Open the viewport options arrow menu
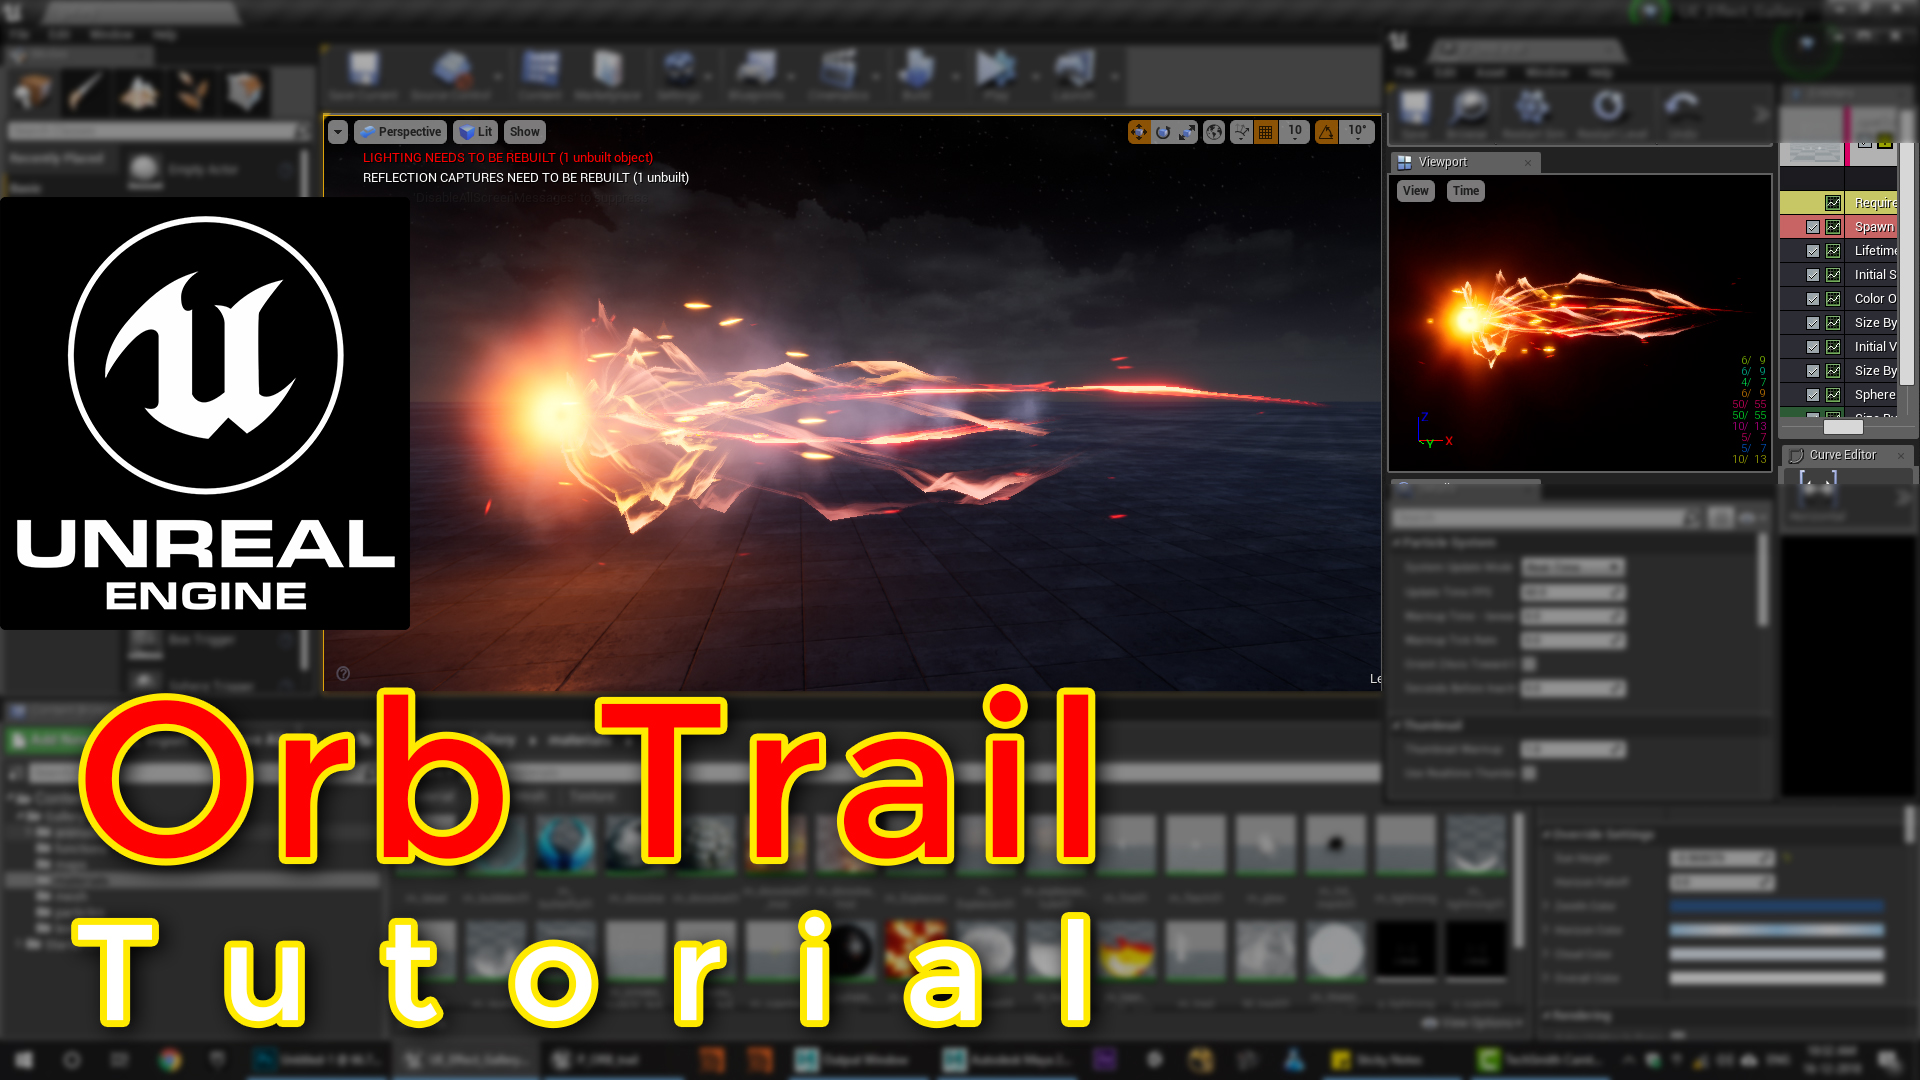This screenshot has height=1080, width=1920. [x=338, y=132]
